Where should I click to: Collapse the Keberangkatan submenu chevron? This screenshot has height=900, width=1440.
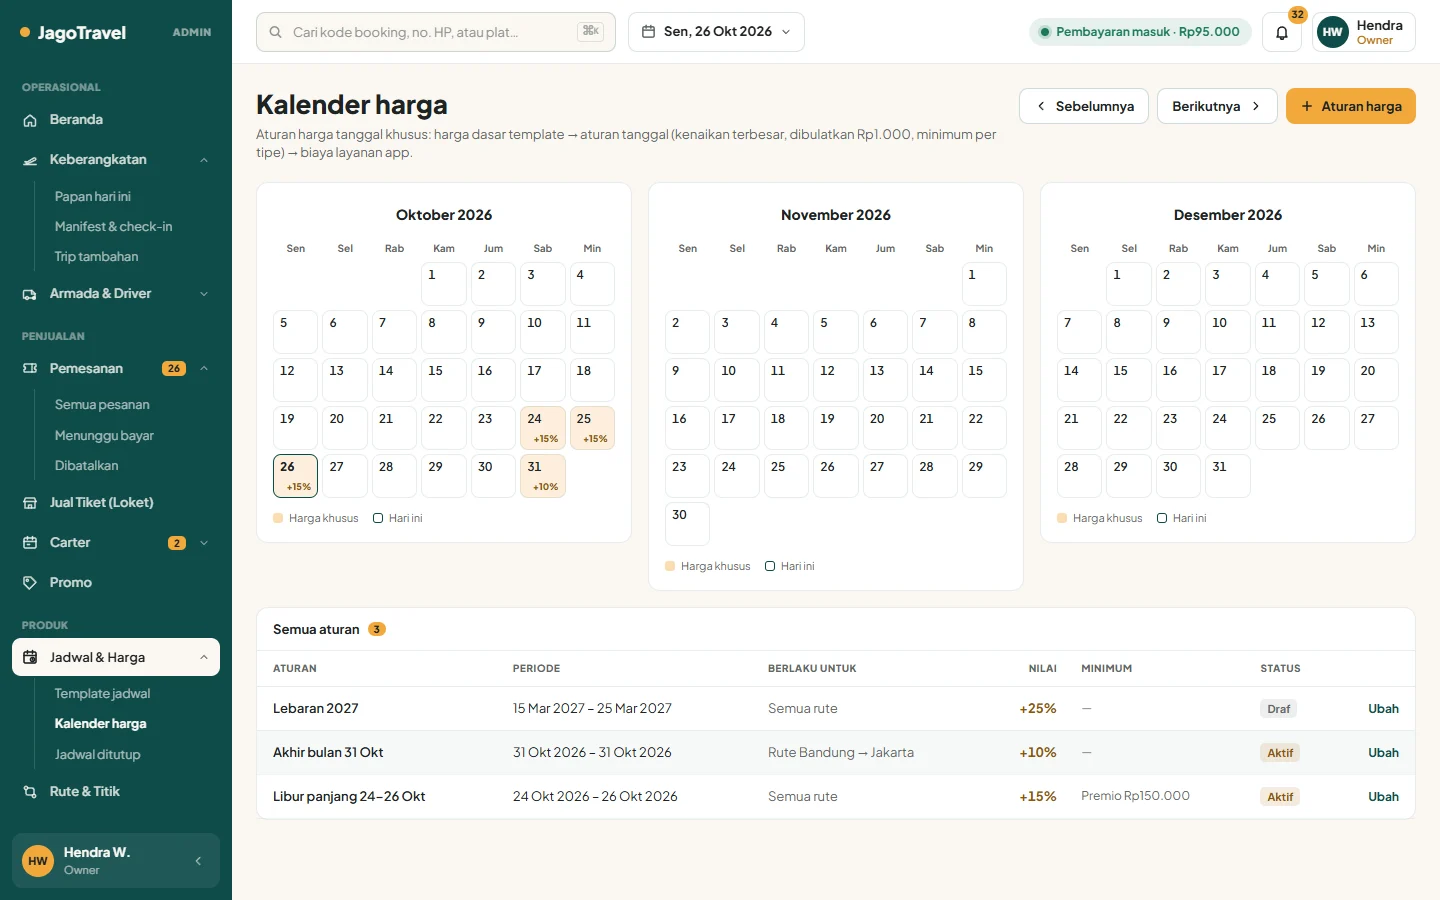(204, 160)
